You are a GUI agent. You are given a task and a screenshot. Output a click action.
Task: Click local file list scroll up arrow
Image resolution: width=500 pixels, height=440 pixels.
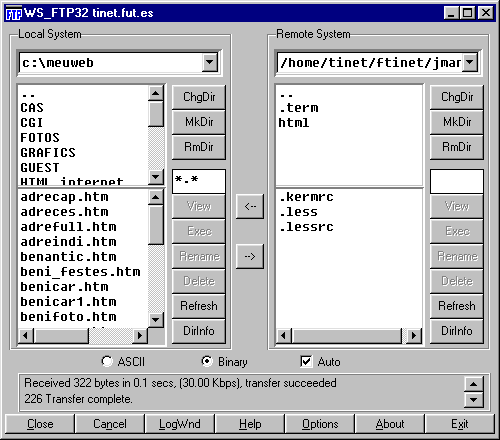click(x=155, y=197)
